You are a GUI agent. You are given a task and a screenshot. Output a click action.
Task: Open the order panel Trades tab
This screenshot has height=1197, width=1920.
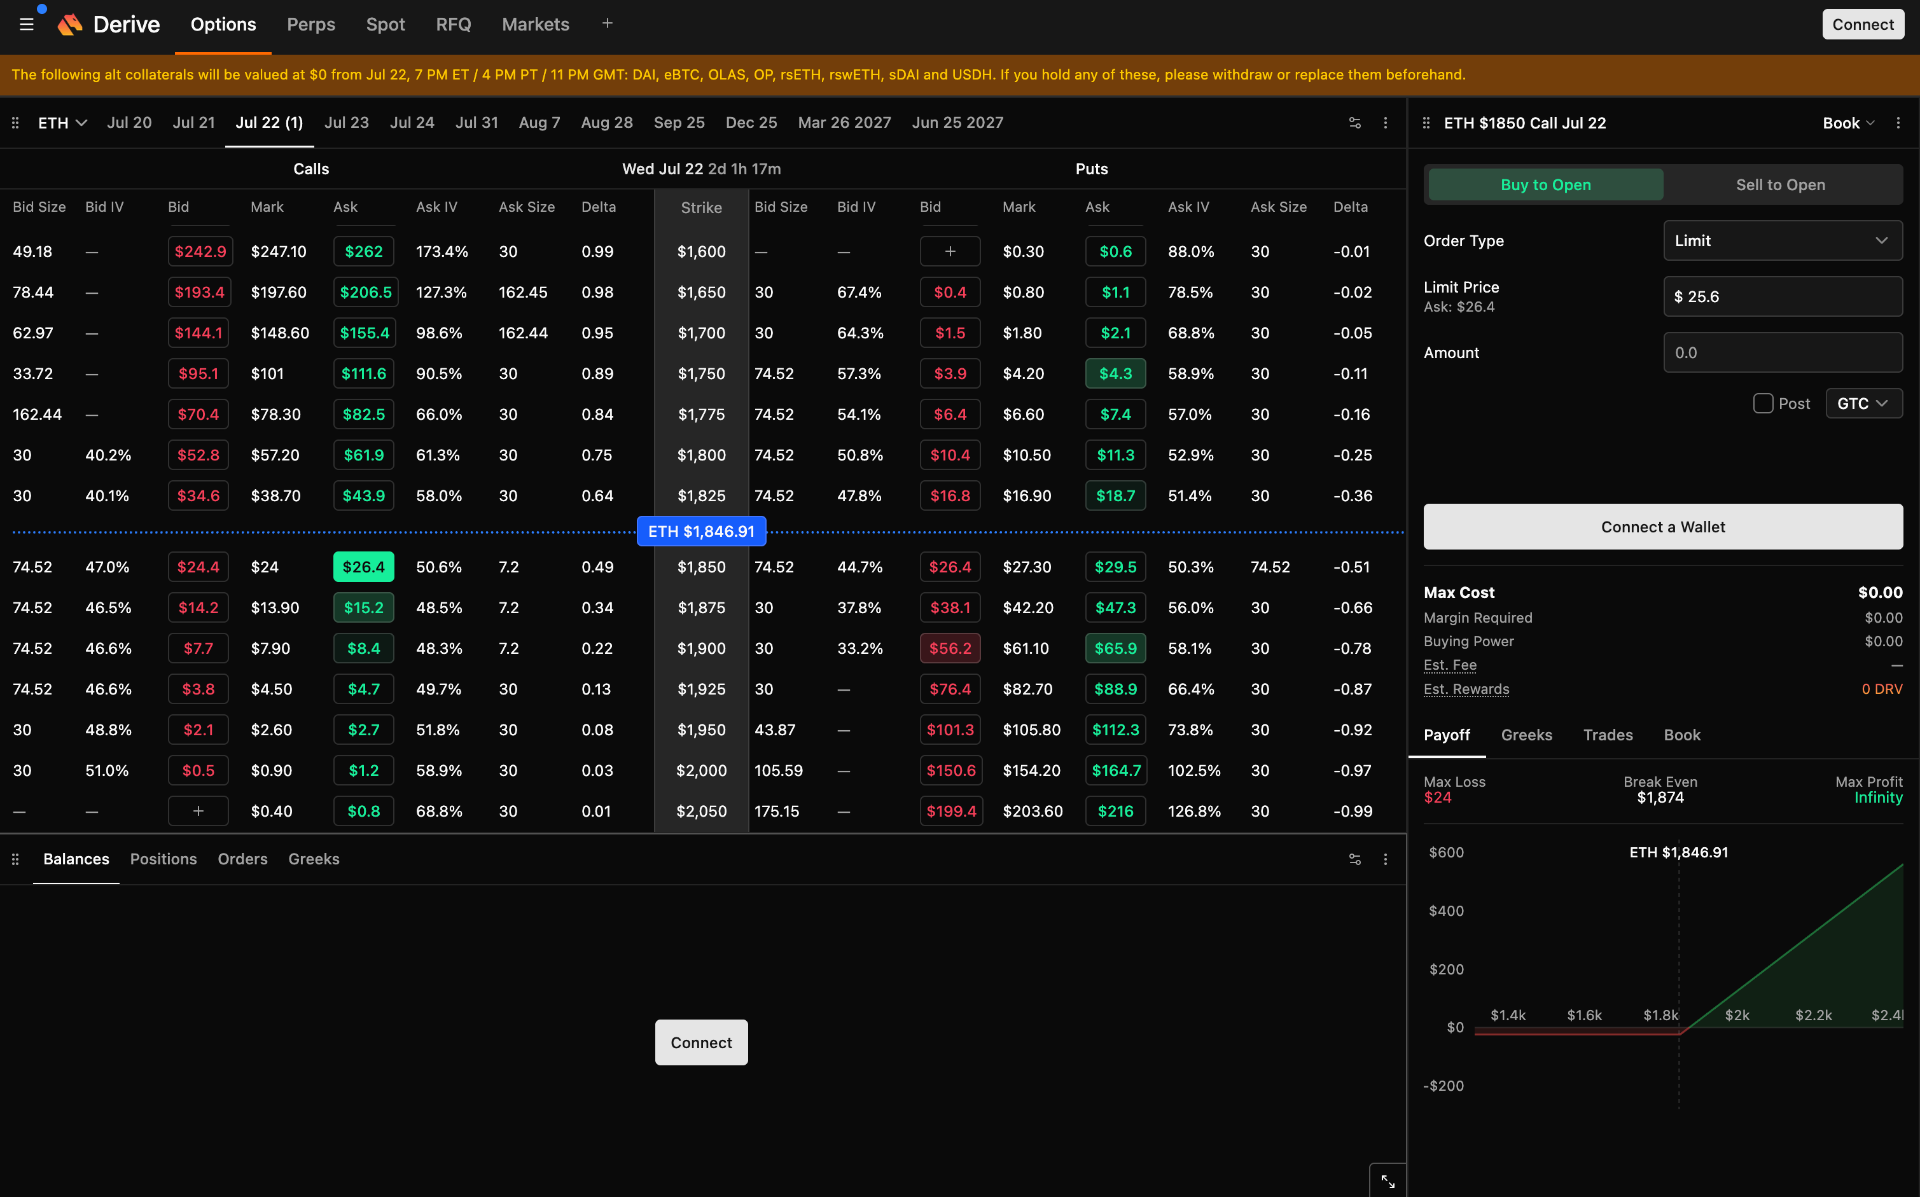point(1607,735)
